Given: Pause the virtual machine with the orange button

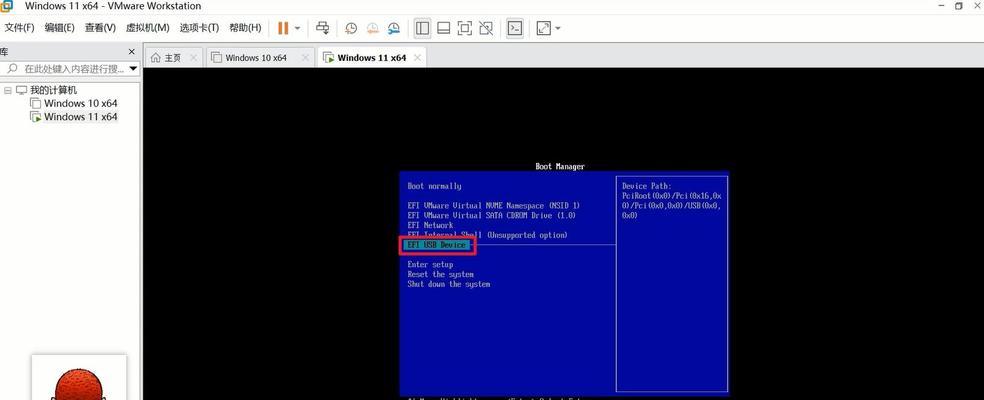Looking at the screenshot, I should 283,28.
